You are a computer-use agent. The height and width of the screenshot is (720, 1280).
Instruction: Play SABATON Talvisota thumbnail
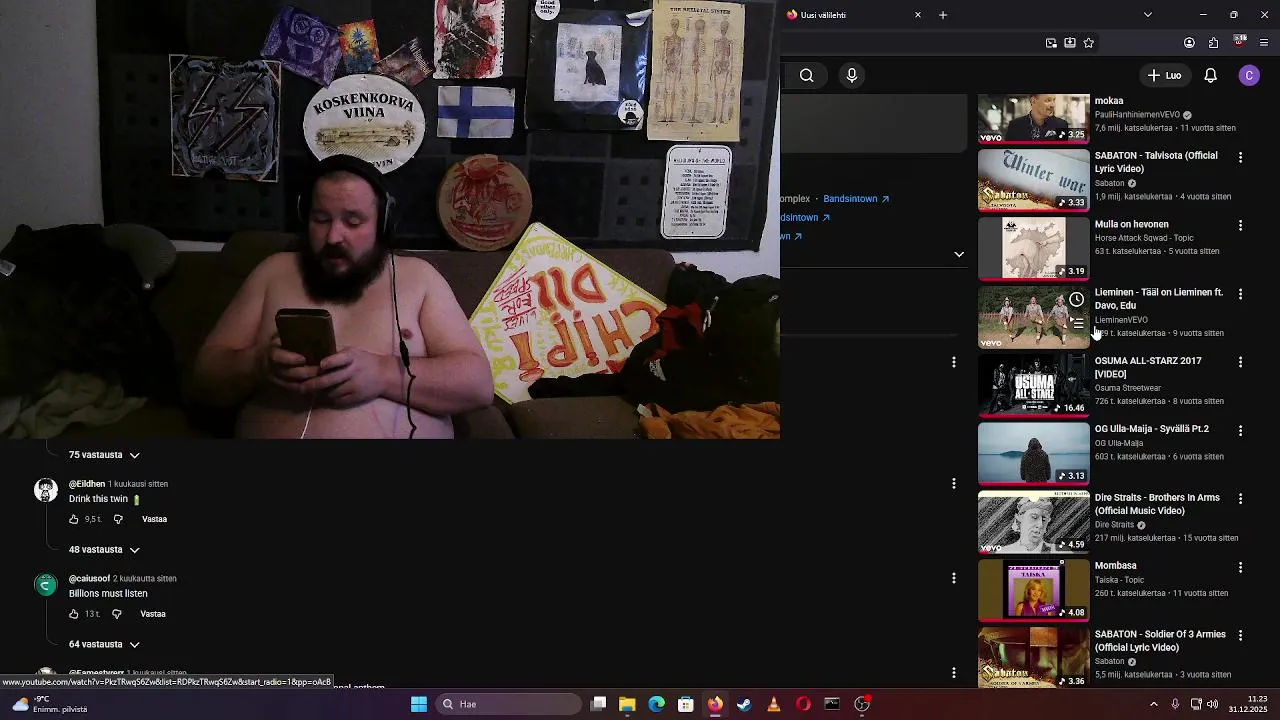1033,181
